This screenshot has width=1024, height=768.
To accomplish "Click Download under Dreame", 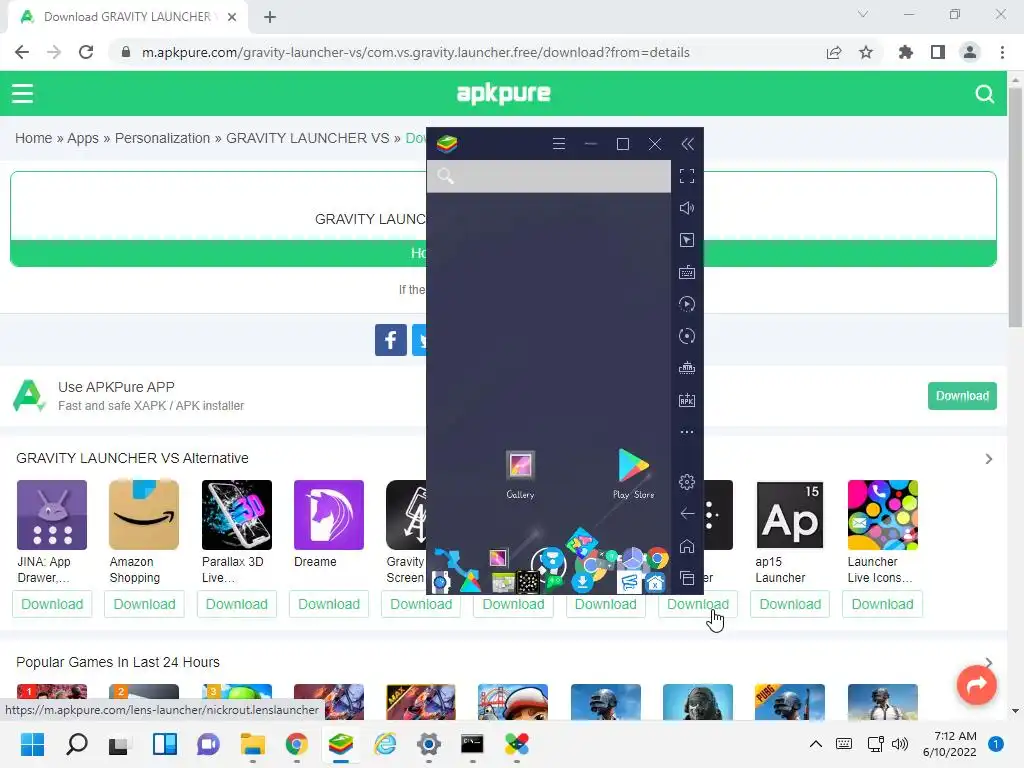I will [328, 604].
